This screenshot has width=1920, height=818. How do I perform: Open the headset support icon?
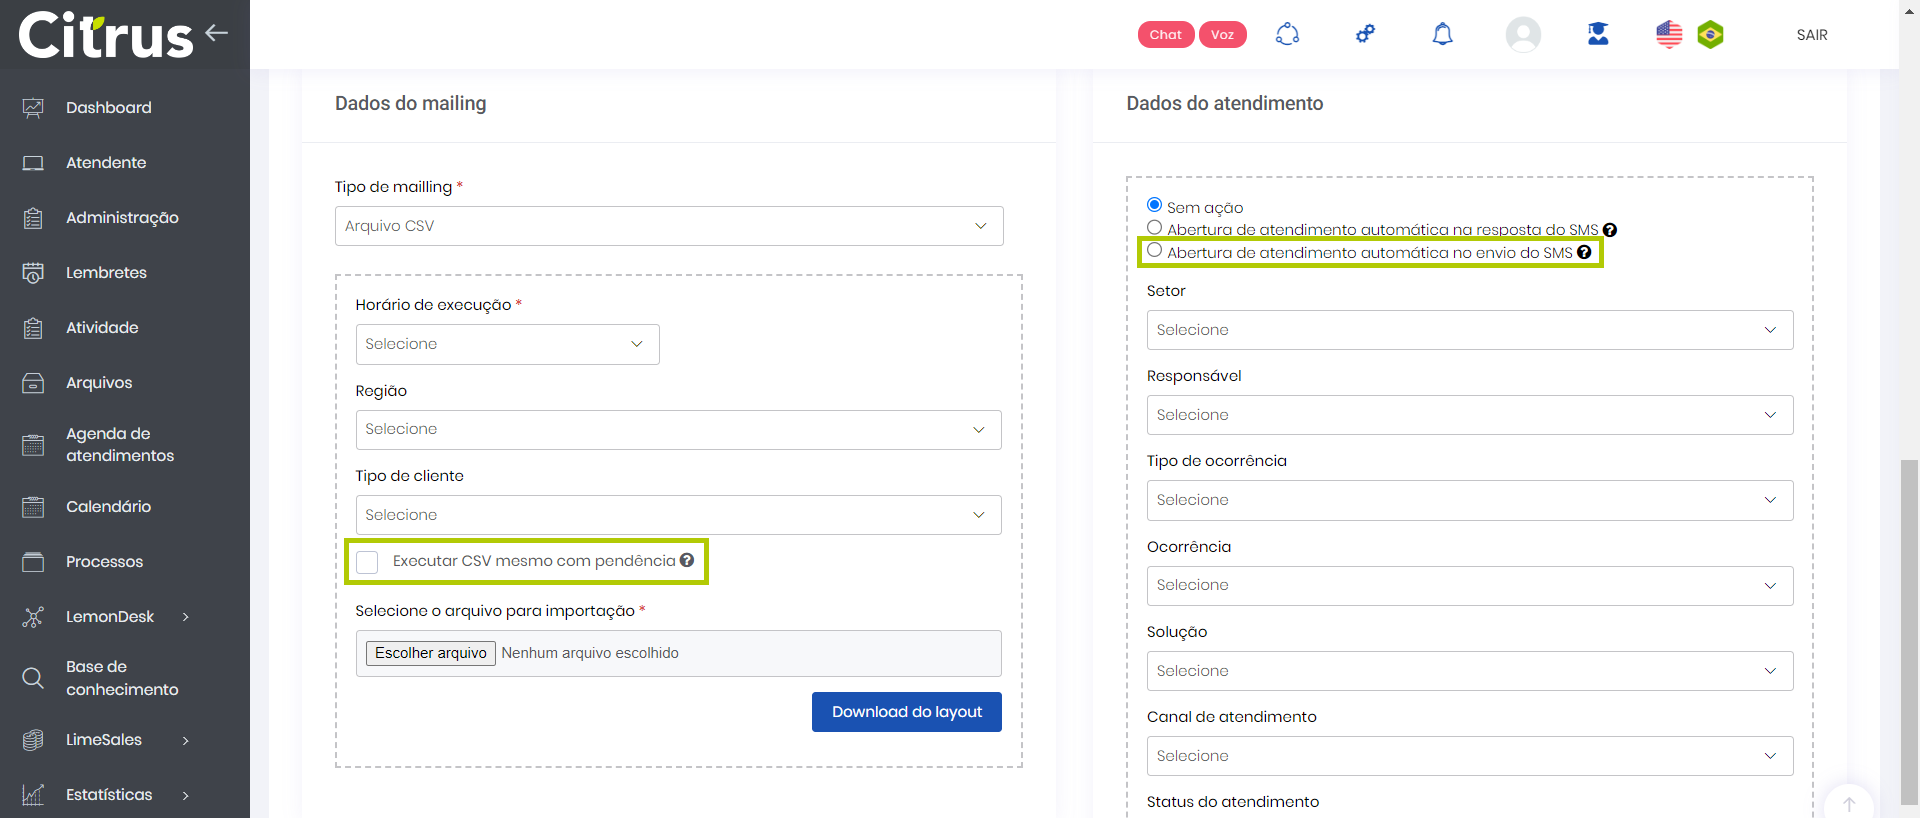click(x=1287, y=35)
